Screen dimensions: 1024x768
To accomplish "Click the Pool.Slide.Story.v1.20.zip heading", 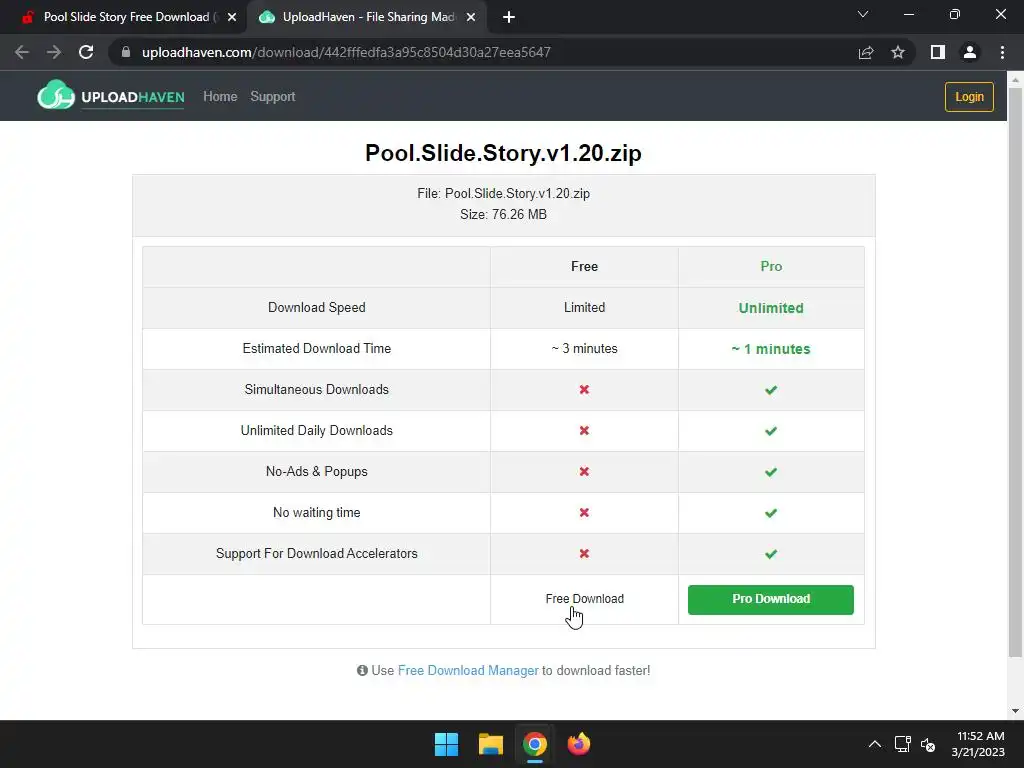I will tap(504, 153).
